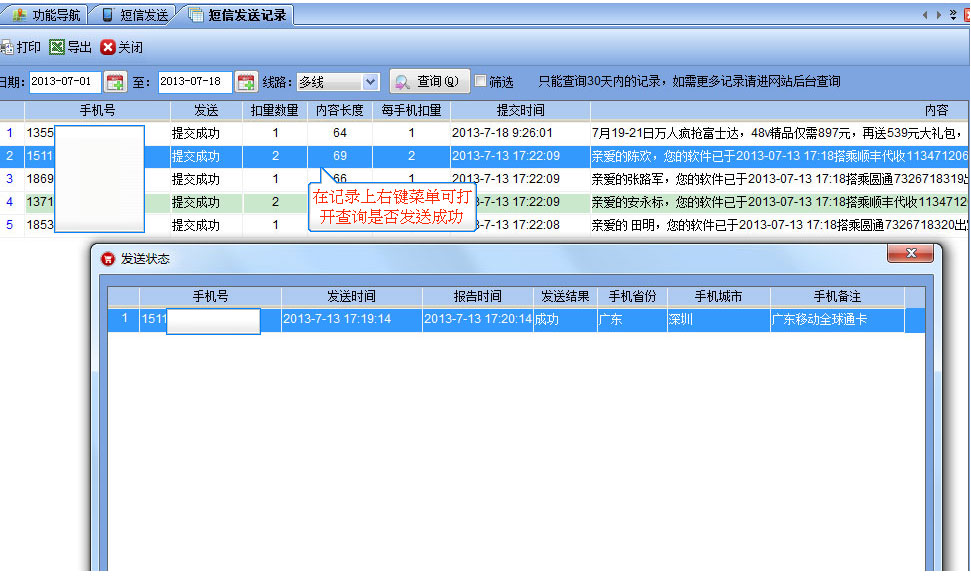The width and height of the screenshot is (971, 581).
Task: Click the end date input field
Action: coord(194,82)
